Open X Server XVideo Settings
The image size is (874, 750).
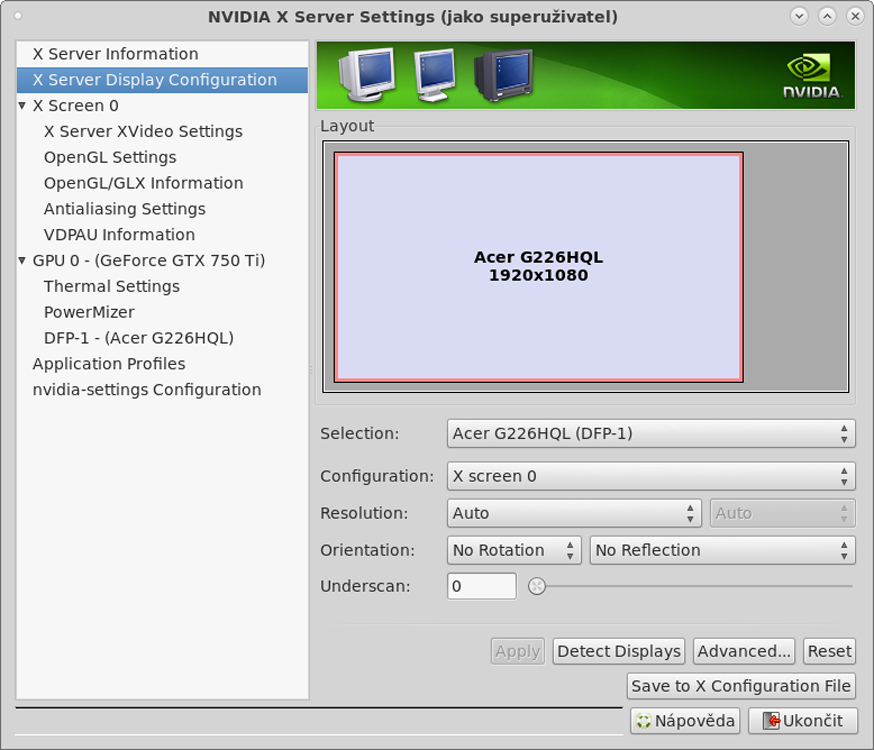coord(143,132)
